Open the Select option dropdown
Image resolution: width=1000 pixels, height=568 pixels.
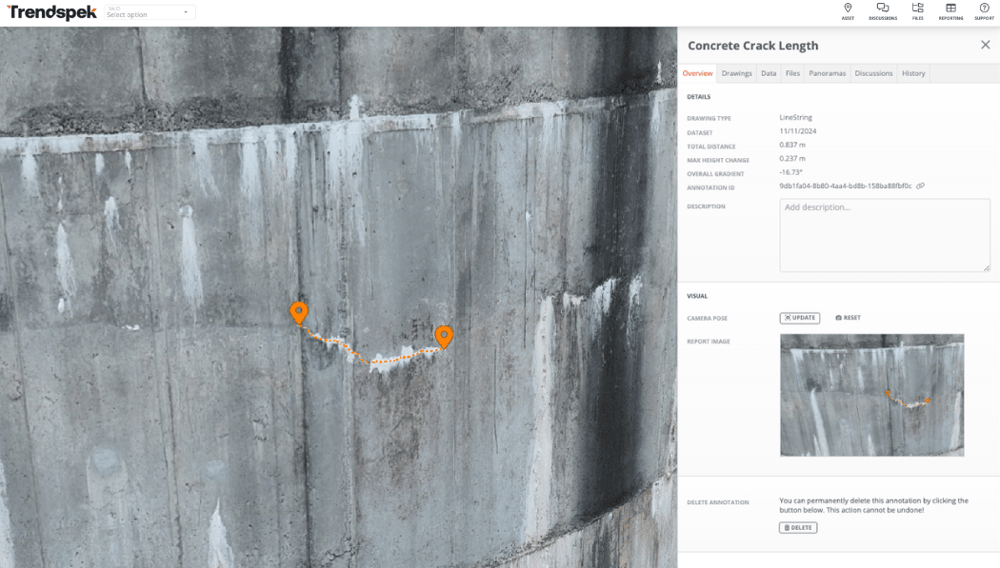click(150, 12)
